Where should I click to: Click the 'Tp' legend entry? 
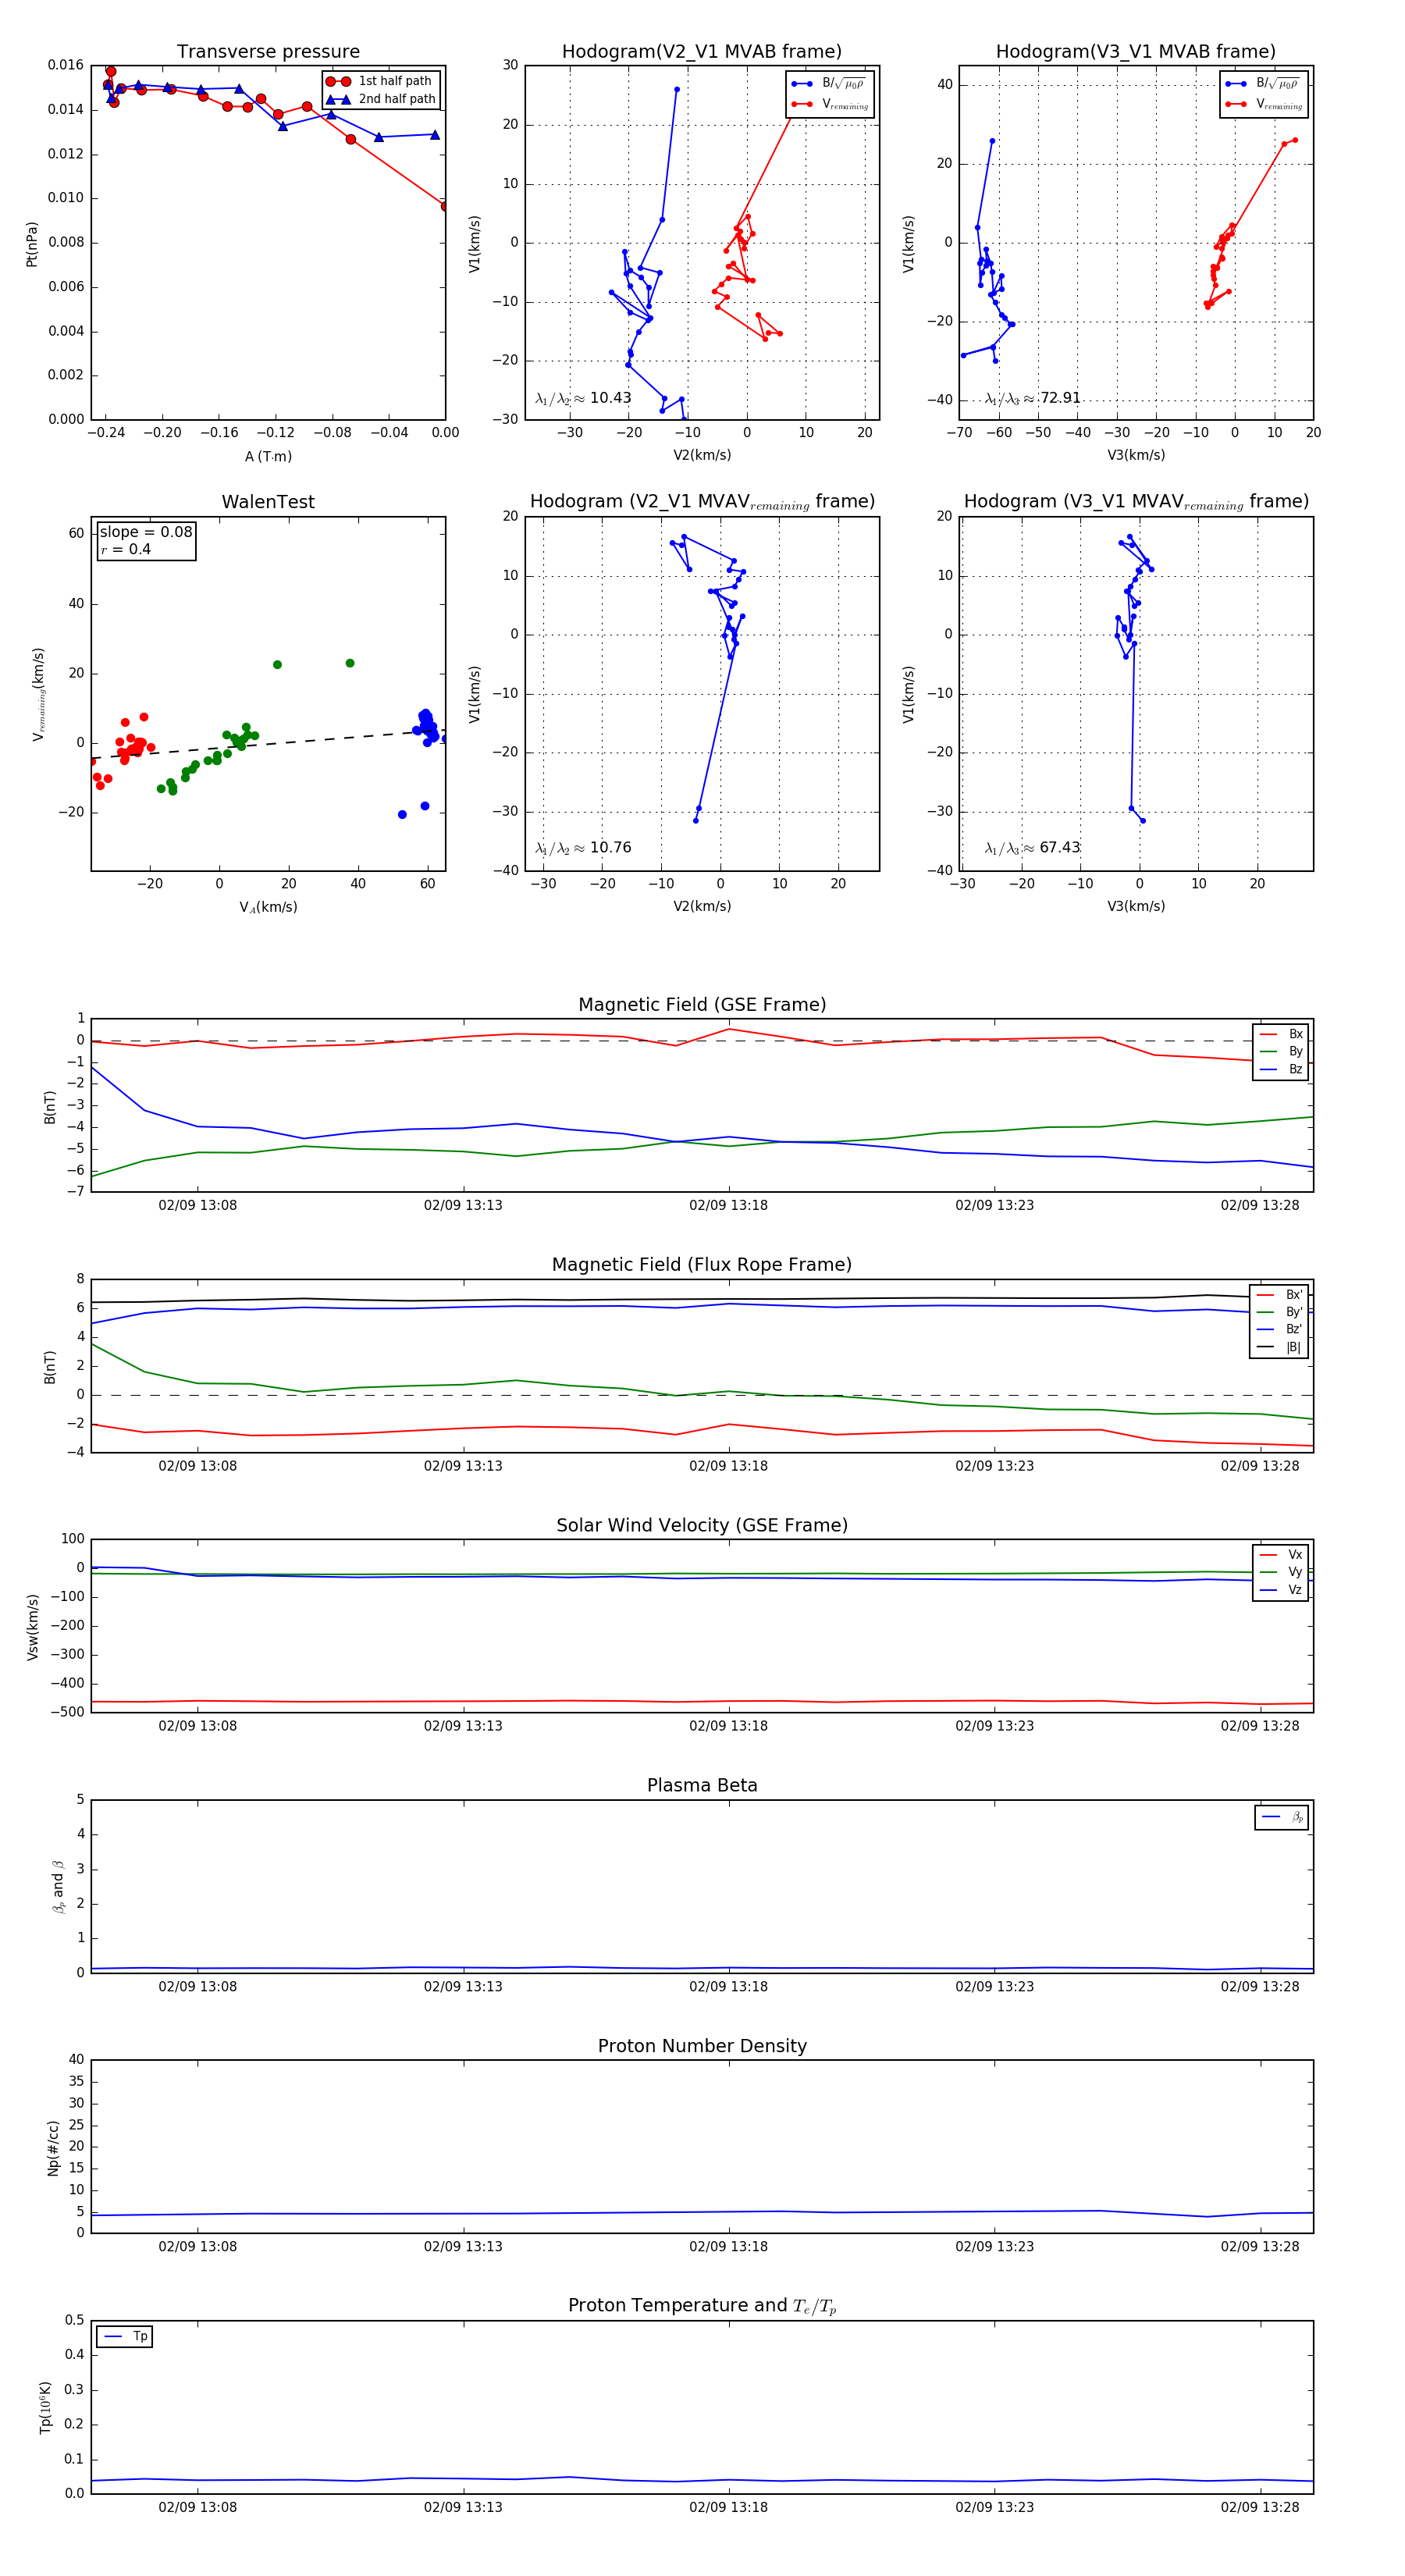coord(126,2337)
